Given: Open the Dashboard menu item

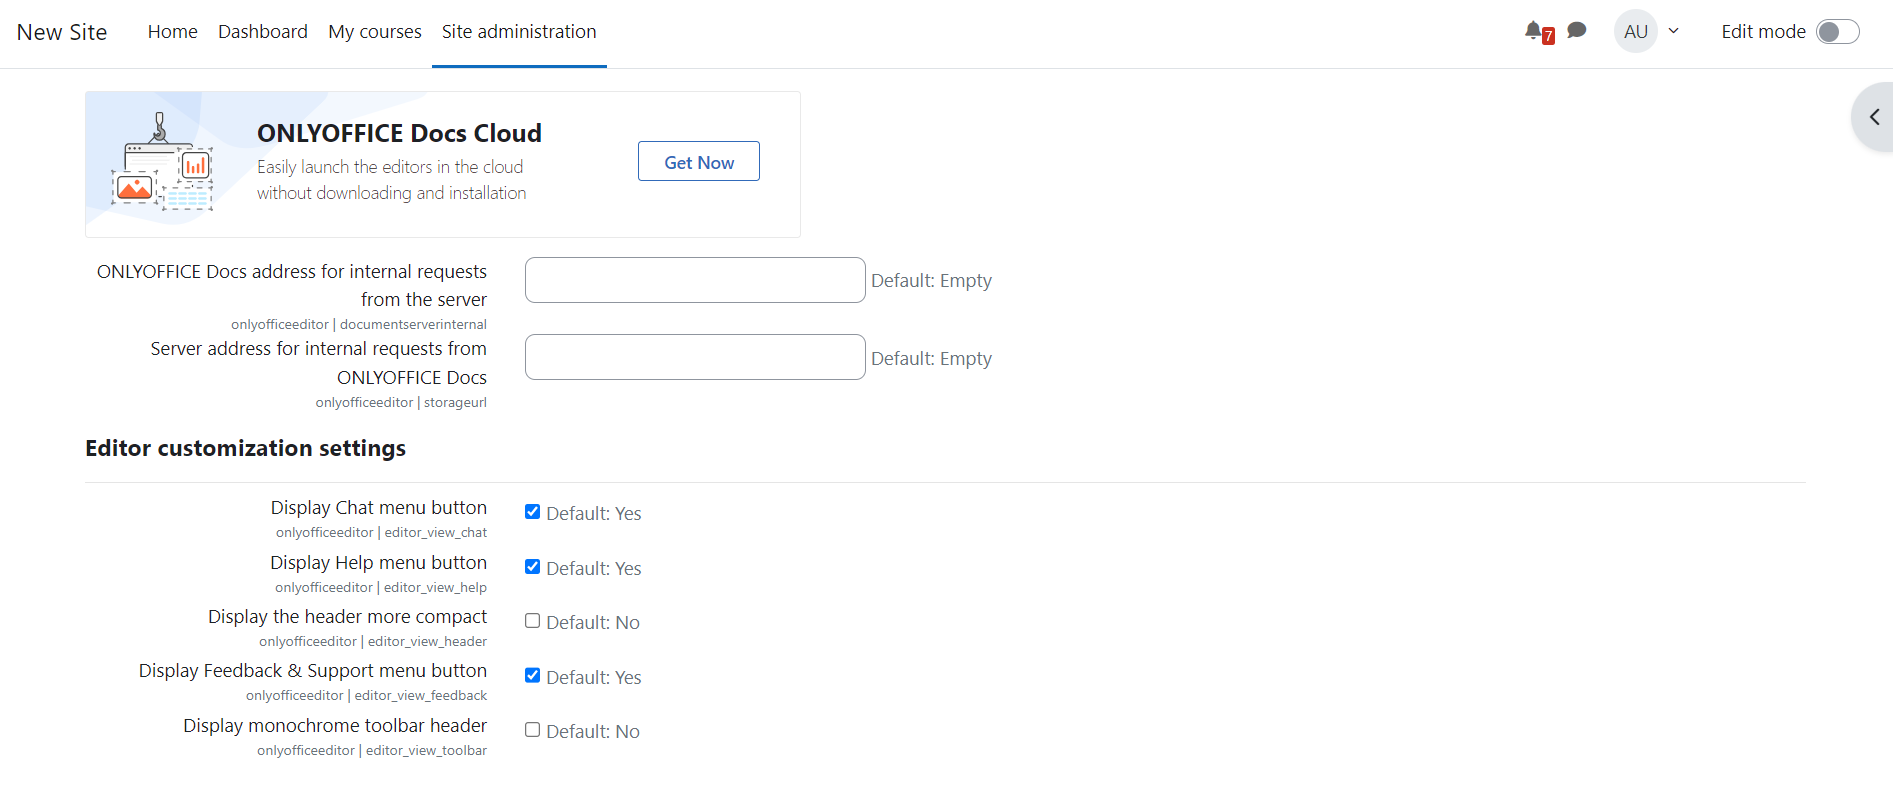Looking at the screenshot, I should coord(263,32).
